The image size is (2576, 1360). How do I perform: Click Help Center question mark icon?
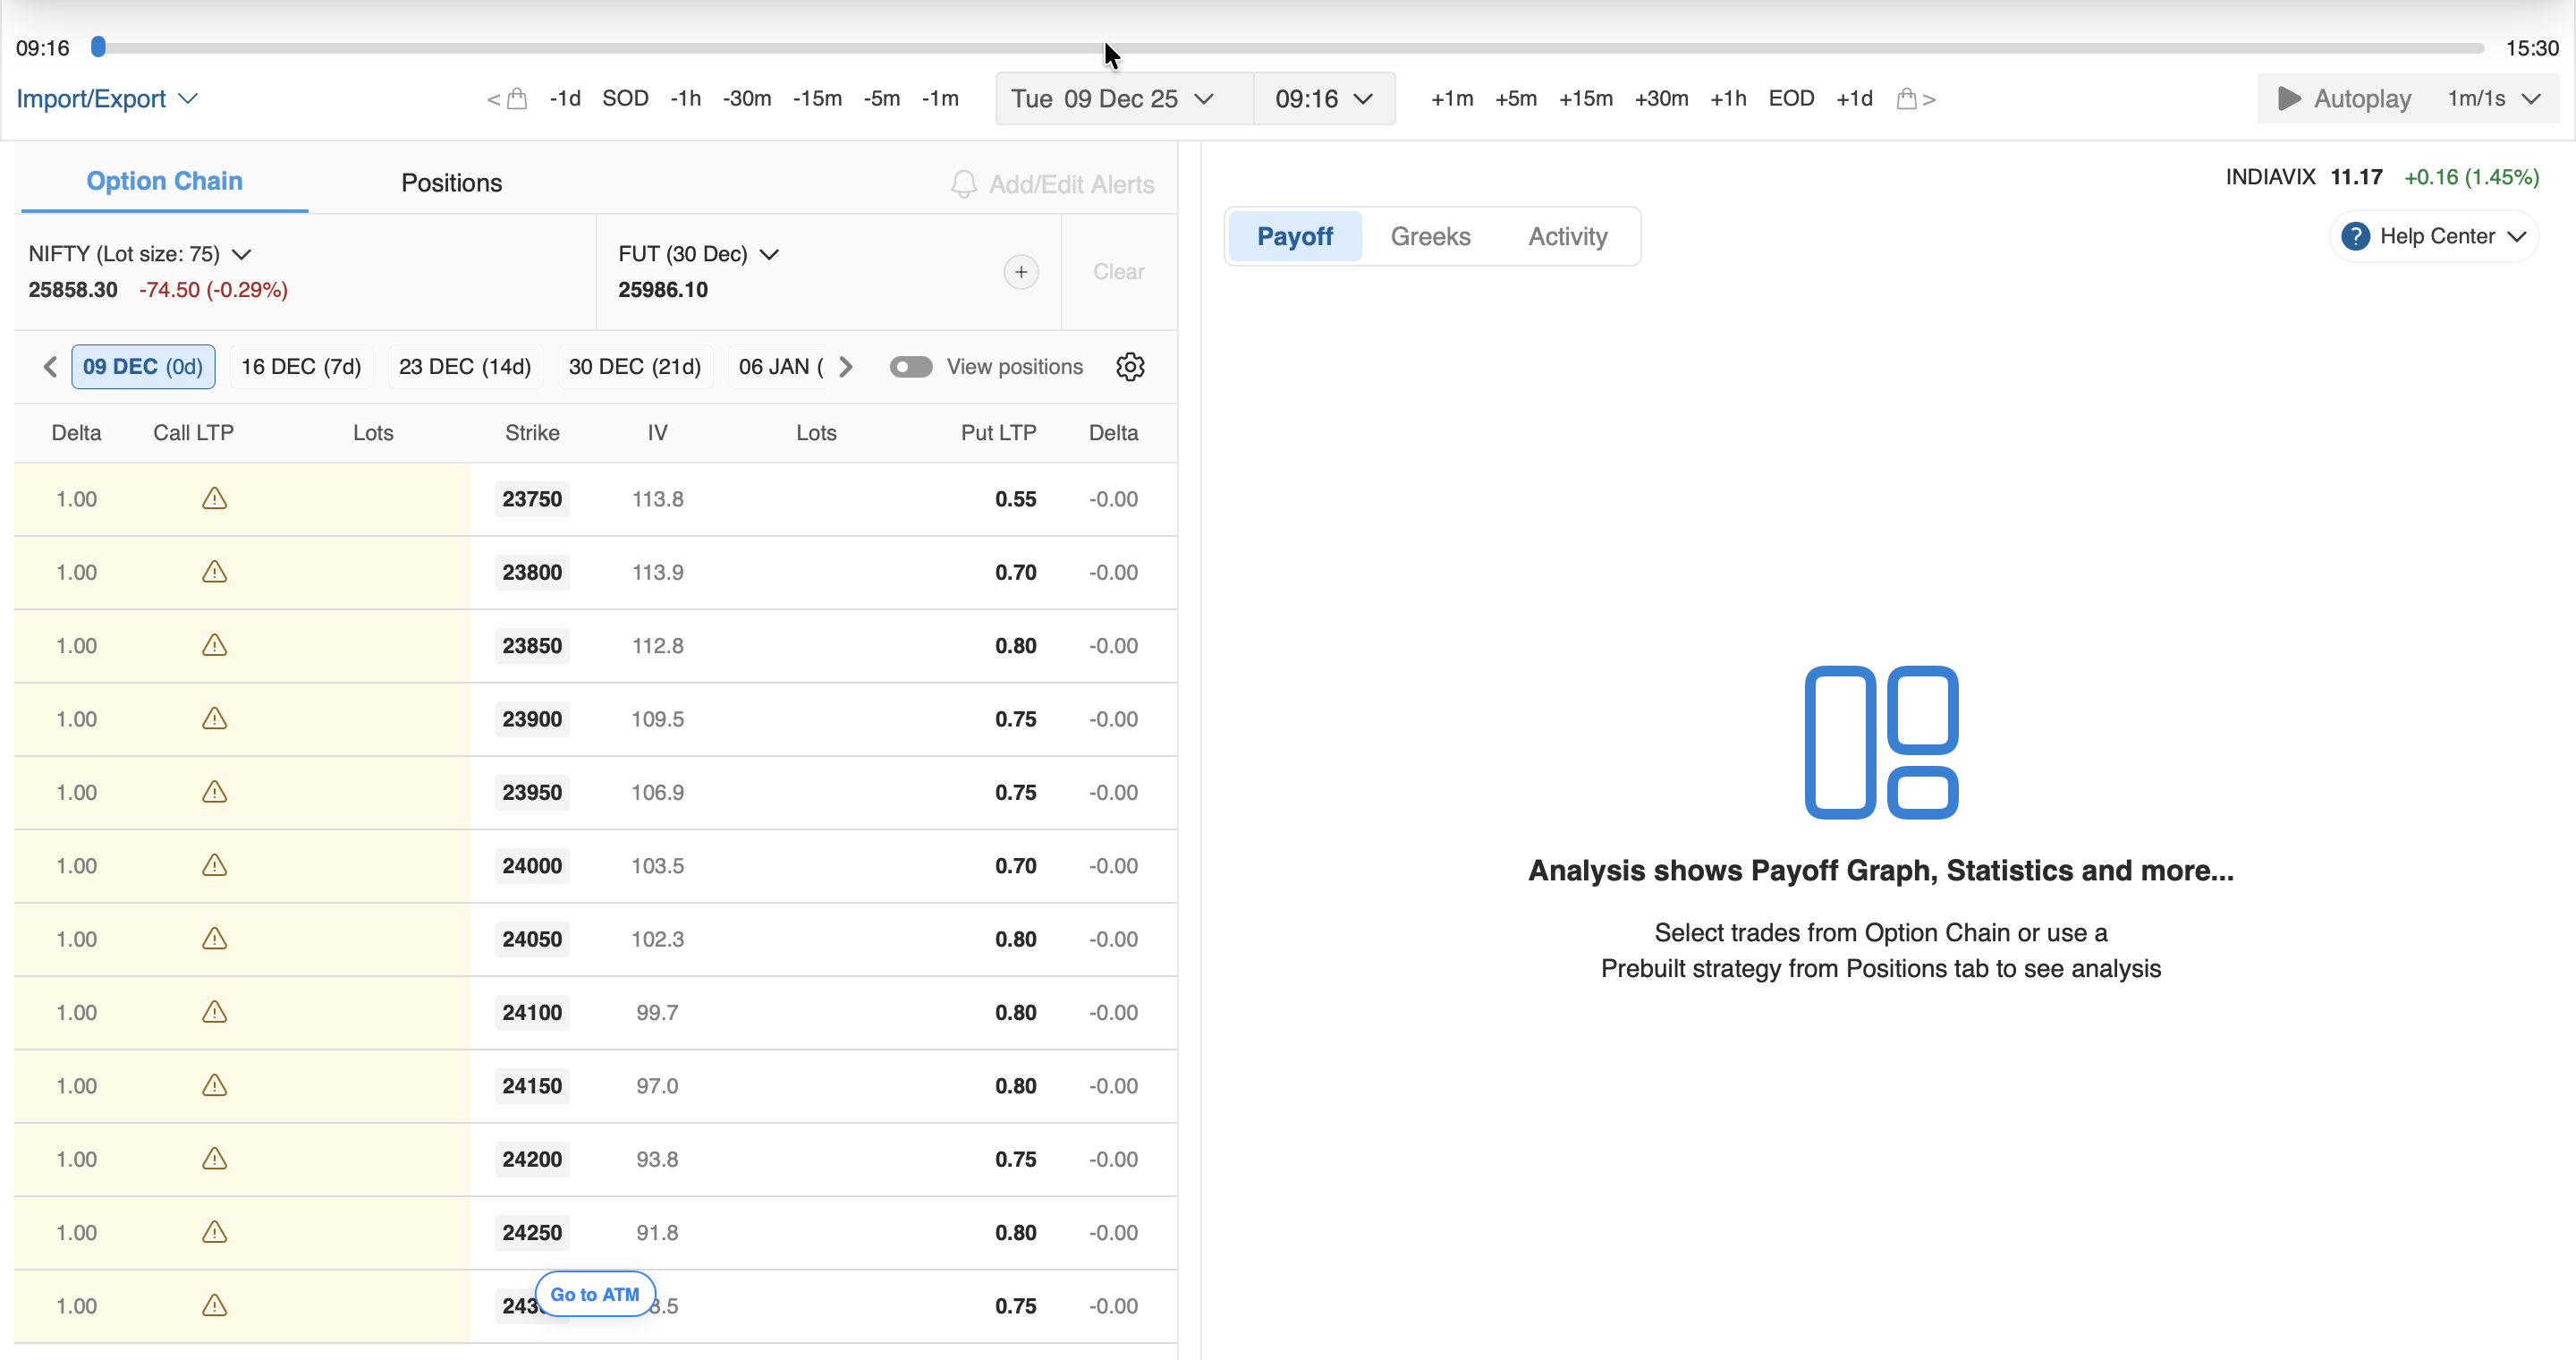(x=2355, y=236)
